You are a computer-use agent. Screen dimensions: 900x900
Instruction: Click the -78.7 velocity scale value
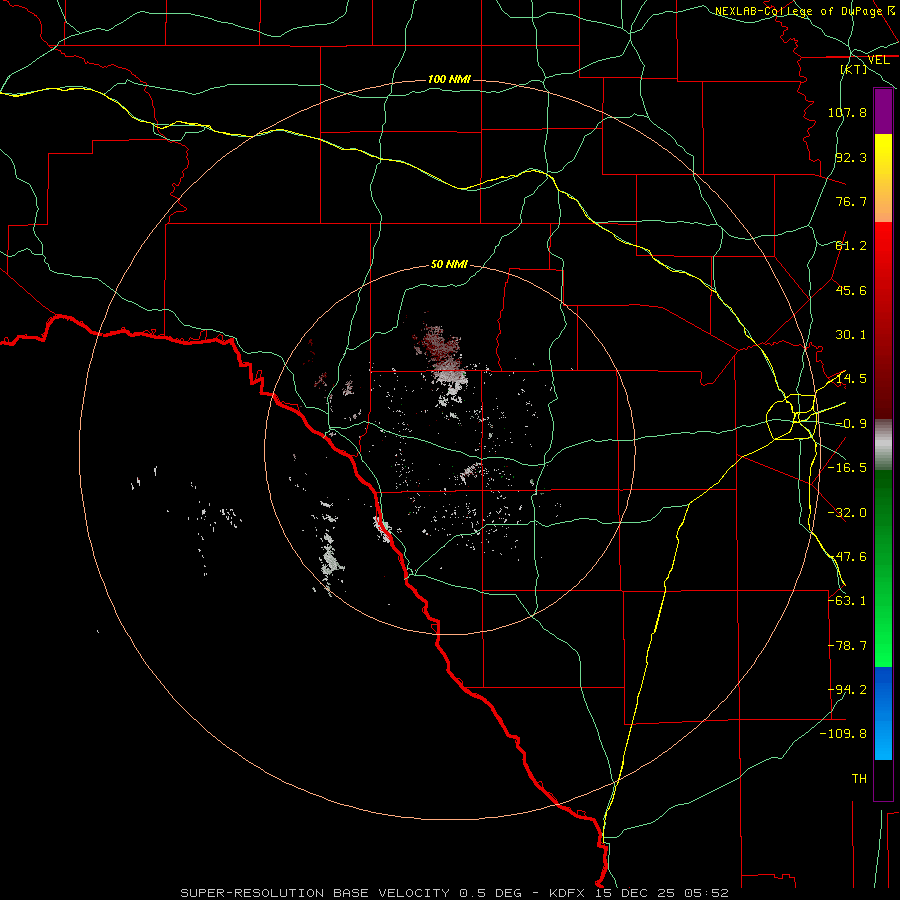(x=847, y=646)
